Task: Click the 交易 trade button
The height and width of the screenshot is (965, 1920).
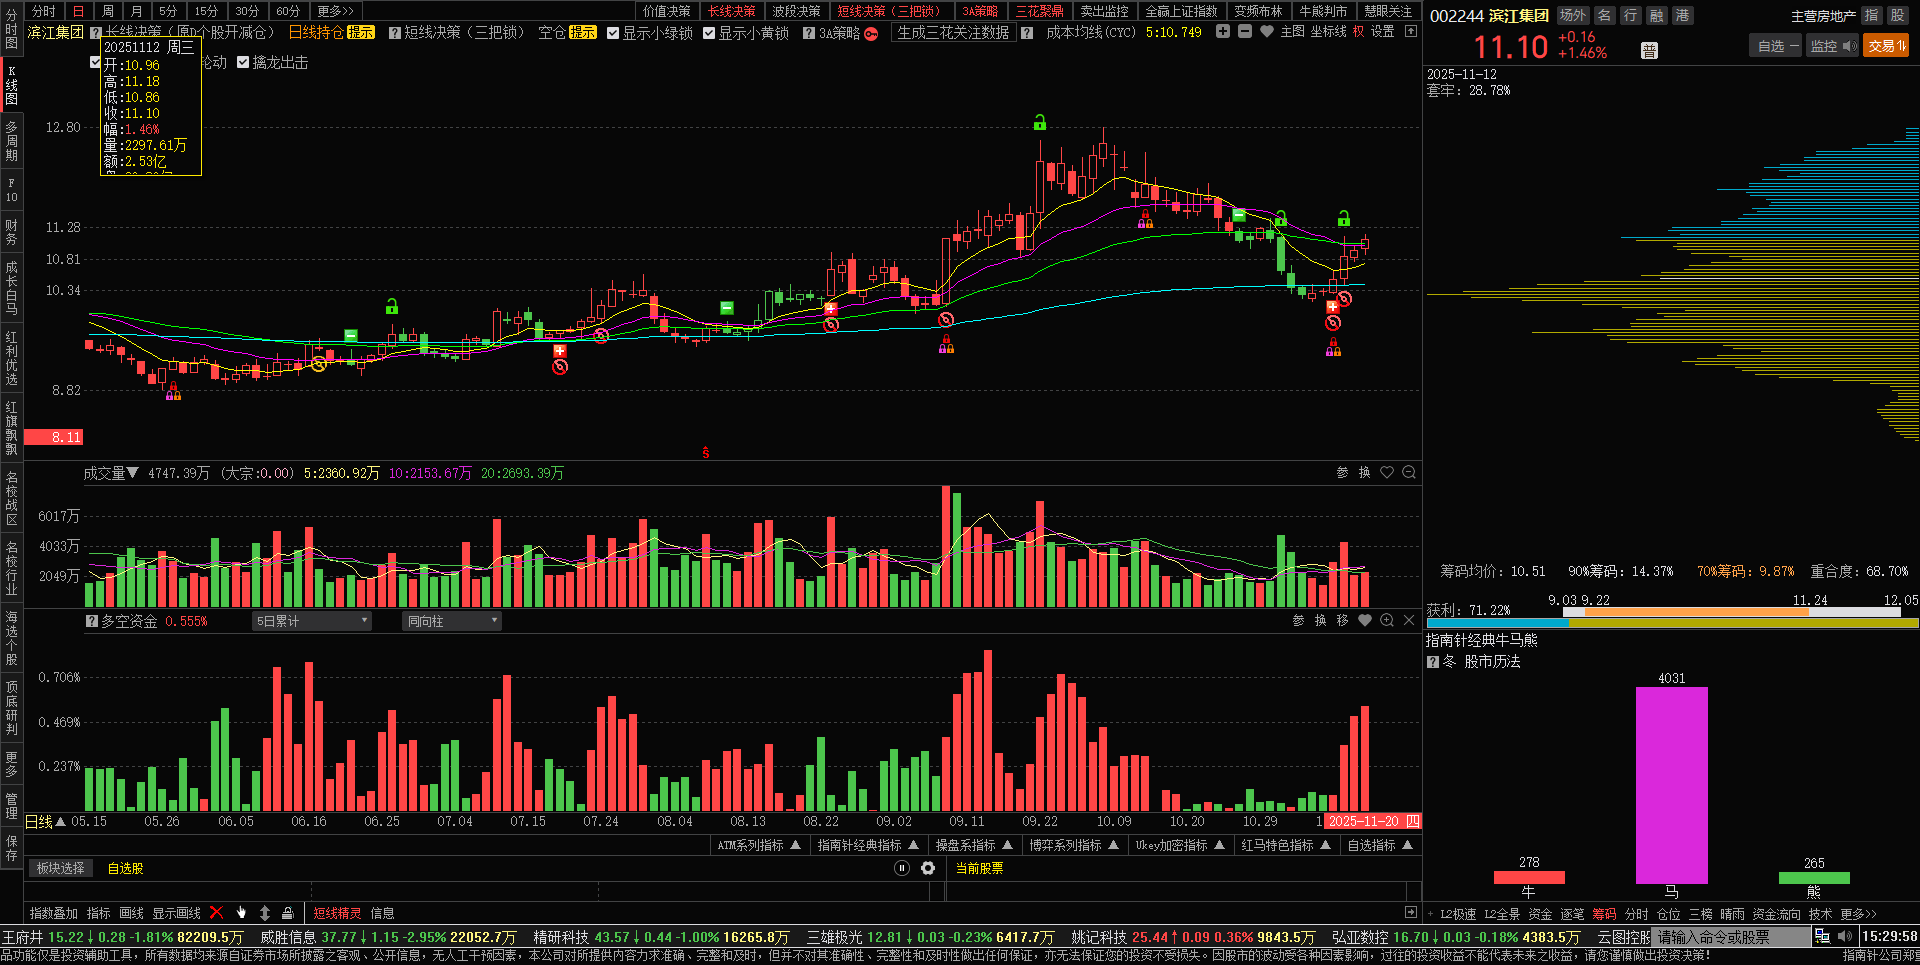Action: pyautogui.click(x=1886, y=46)
